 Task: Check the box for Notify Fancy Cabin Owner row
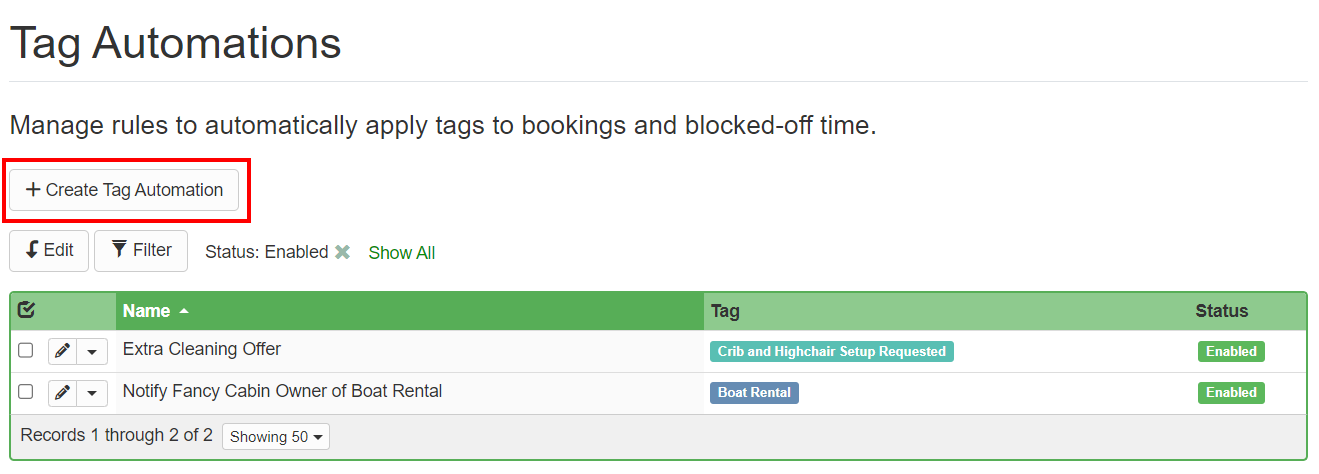[26, 392]
